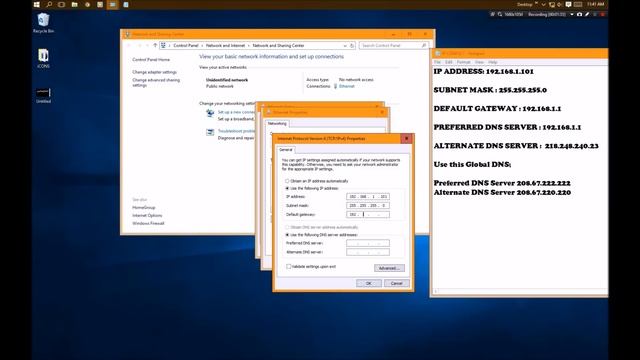The width and height of the screenshot is (640, 360).
Task: Click the Desktop toolbar label in taskbar
Action: pos(524,4)
